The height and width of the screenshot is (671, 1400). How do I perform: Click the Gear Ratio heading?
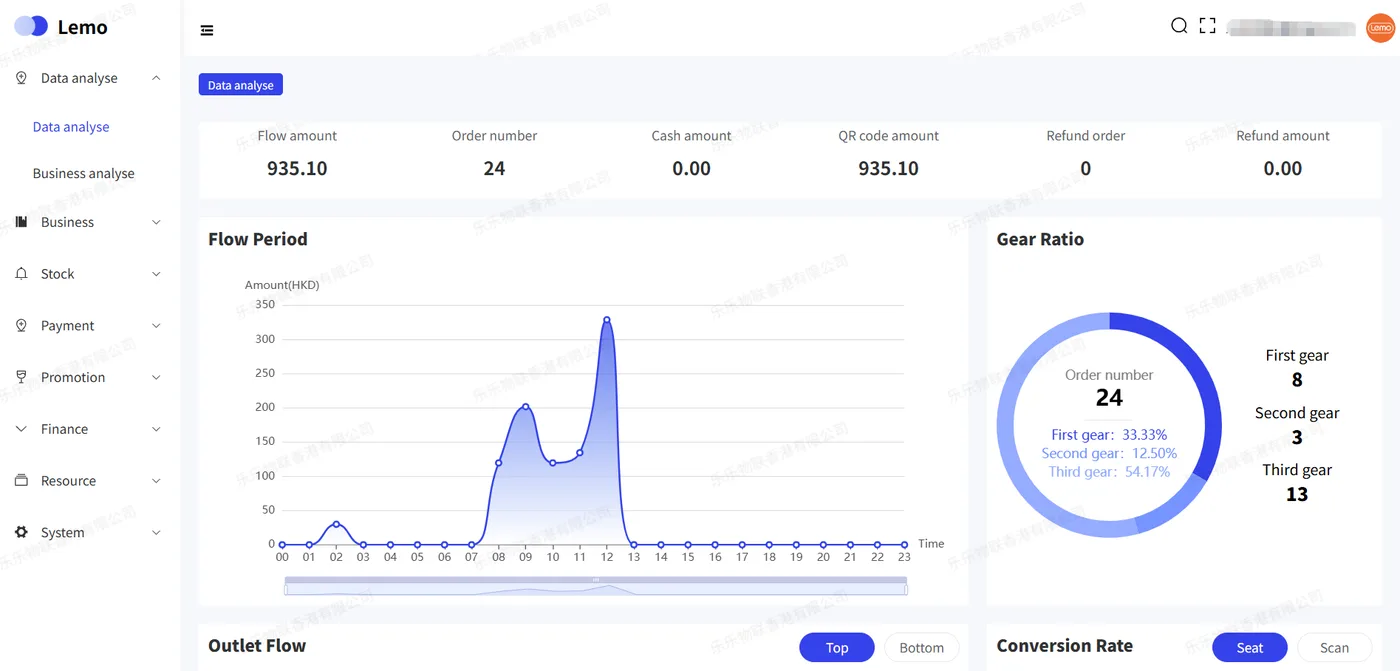coord(1040,239)
